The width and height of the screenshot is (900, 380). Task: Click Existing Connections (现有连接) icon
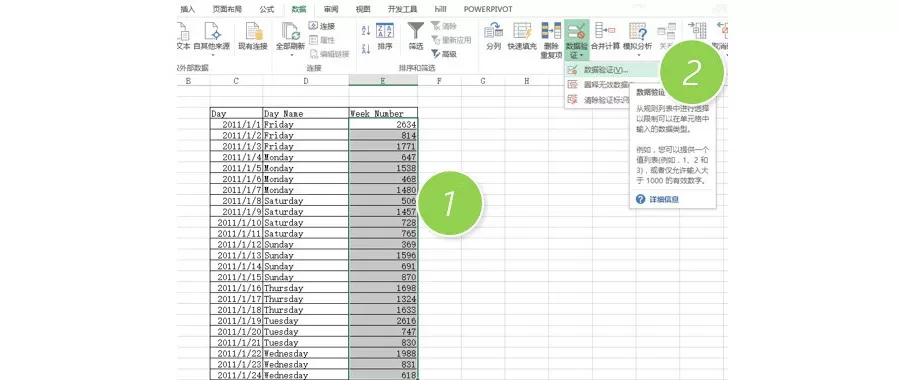point(253,36)
